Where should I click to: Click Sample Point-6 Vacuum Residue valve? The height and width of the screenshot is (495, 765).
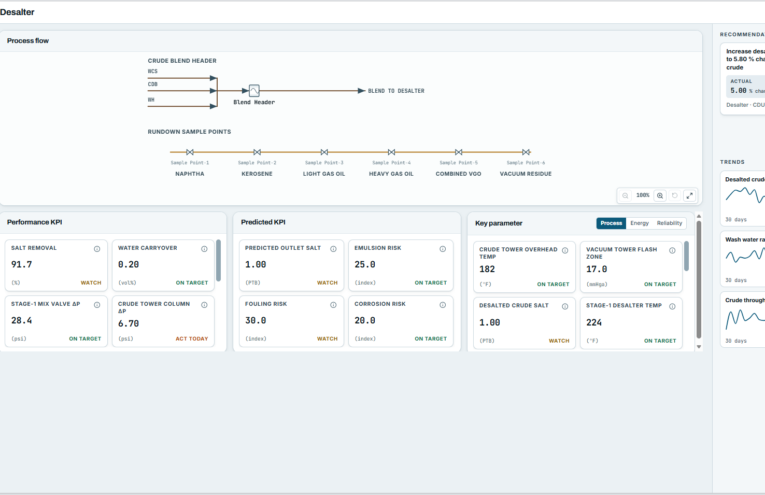(x=525, y=152)
